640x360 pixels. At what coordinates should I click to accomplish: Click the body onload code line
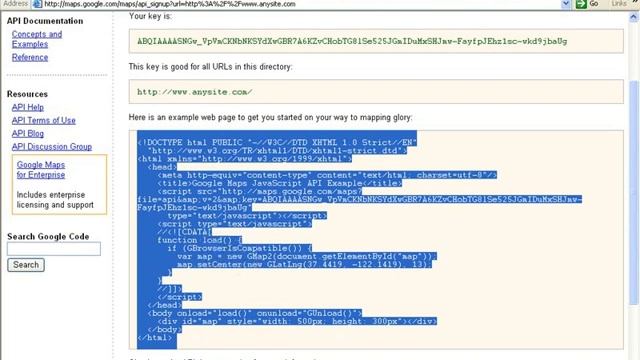(x=255, y=313)
